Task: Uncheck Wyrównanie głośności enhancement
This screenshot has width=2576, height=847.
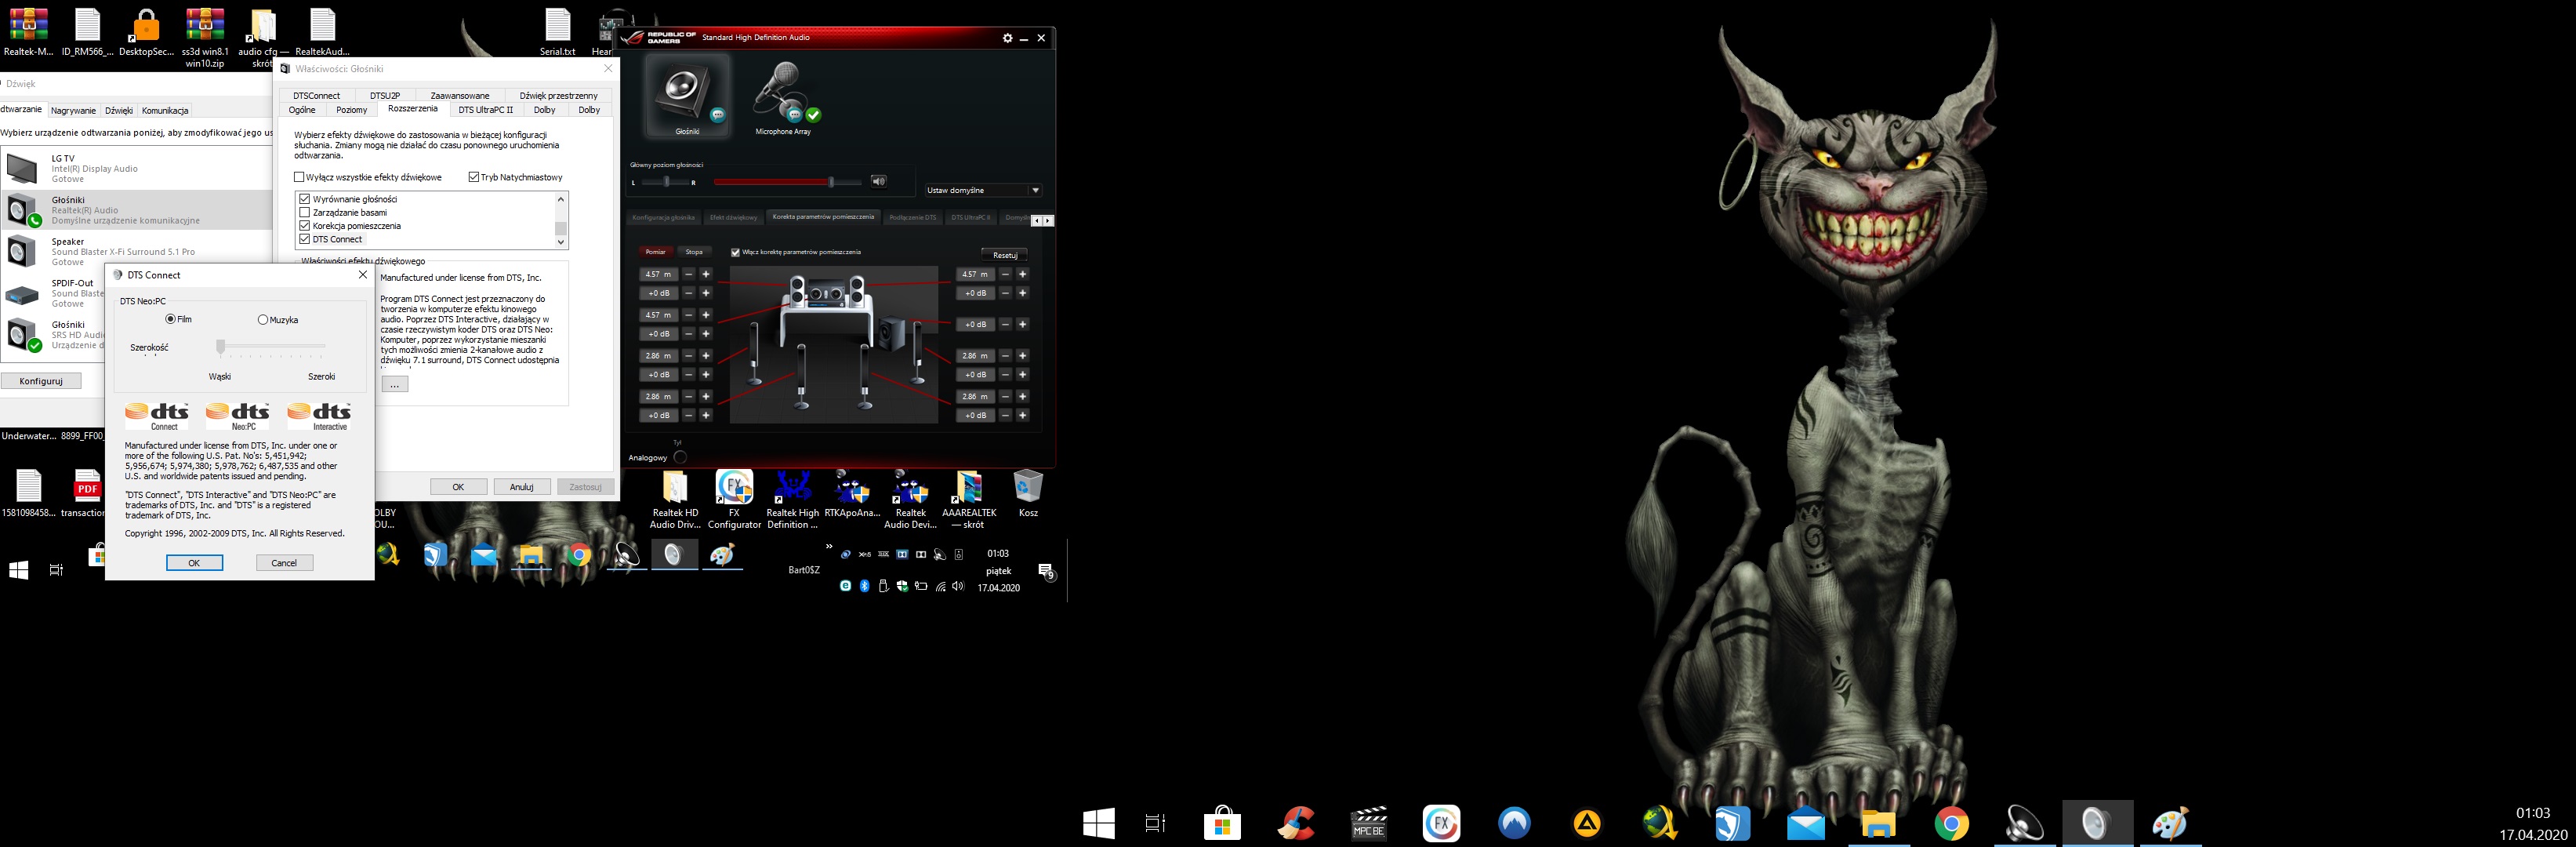Action: tap(305, 199)
